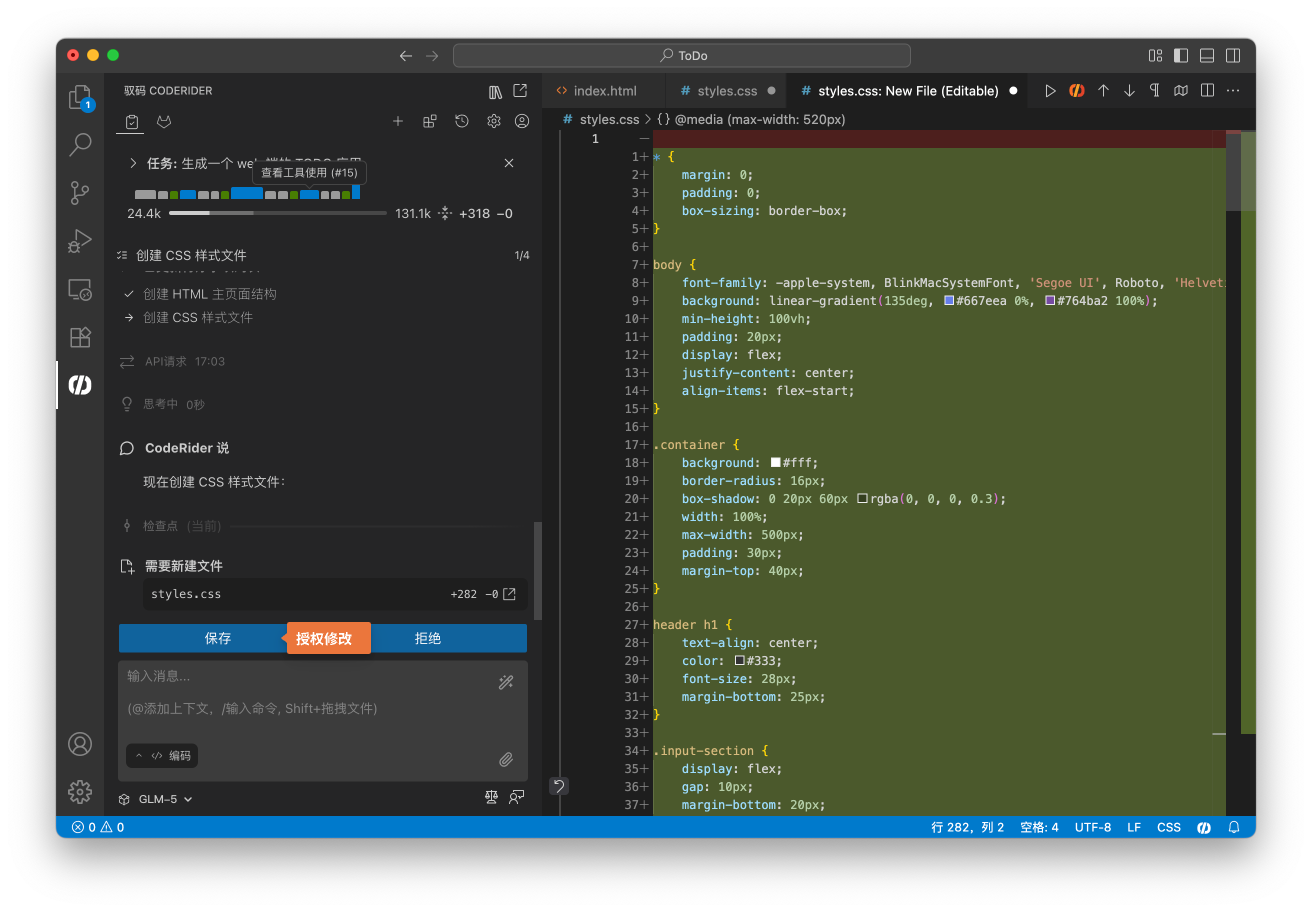This screenshot has height=912, width=1312.
Task: Open notifications bell in status bar
Action: point(1234,827)
